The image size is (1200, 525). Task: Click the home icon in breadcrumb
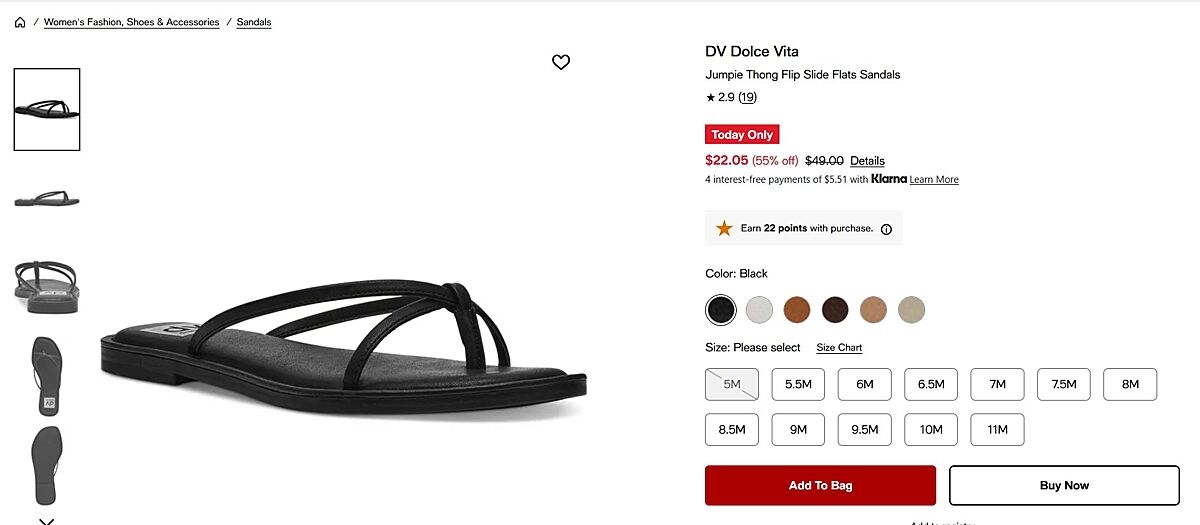[20, 22]
